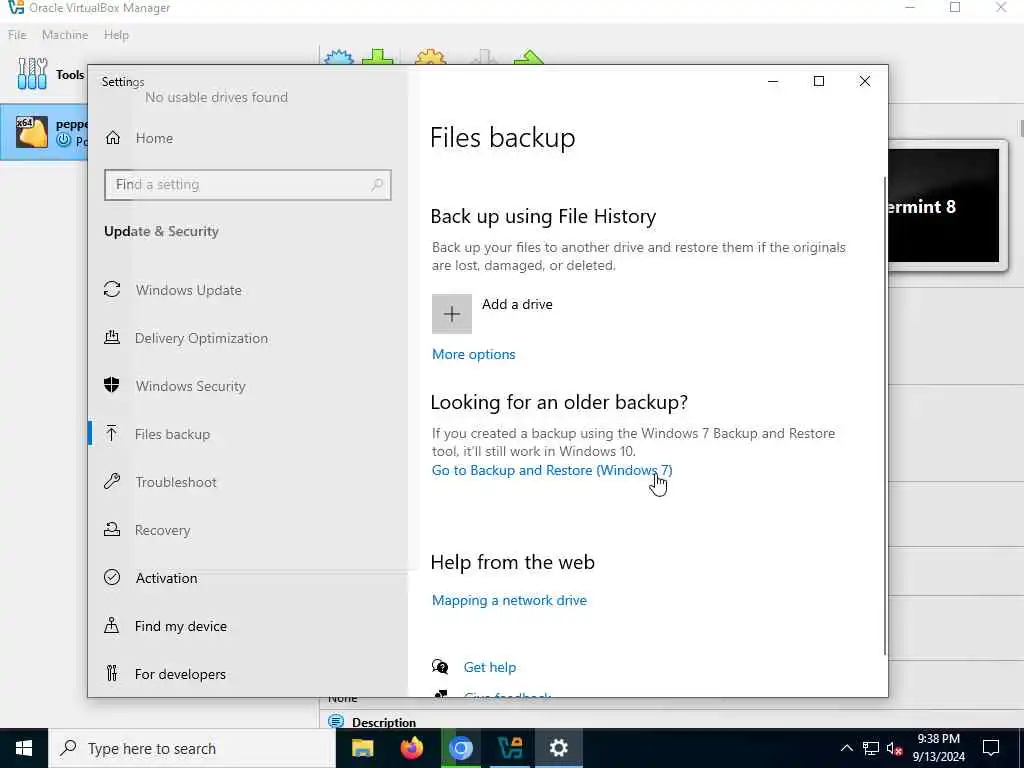Image resolution: width=1024 pixels, height=768 pixels.
Task: Click the Settings window vertical scrollbar
Action: click(884, 415)
